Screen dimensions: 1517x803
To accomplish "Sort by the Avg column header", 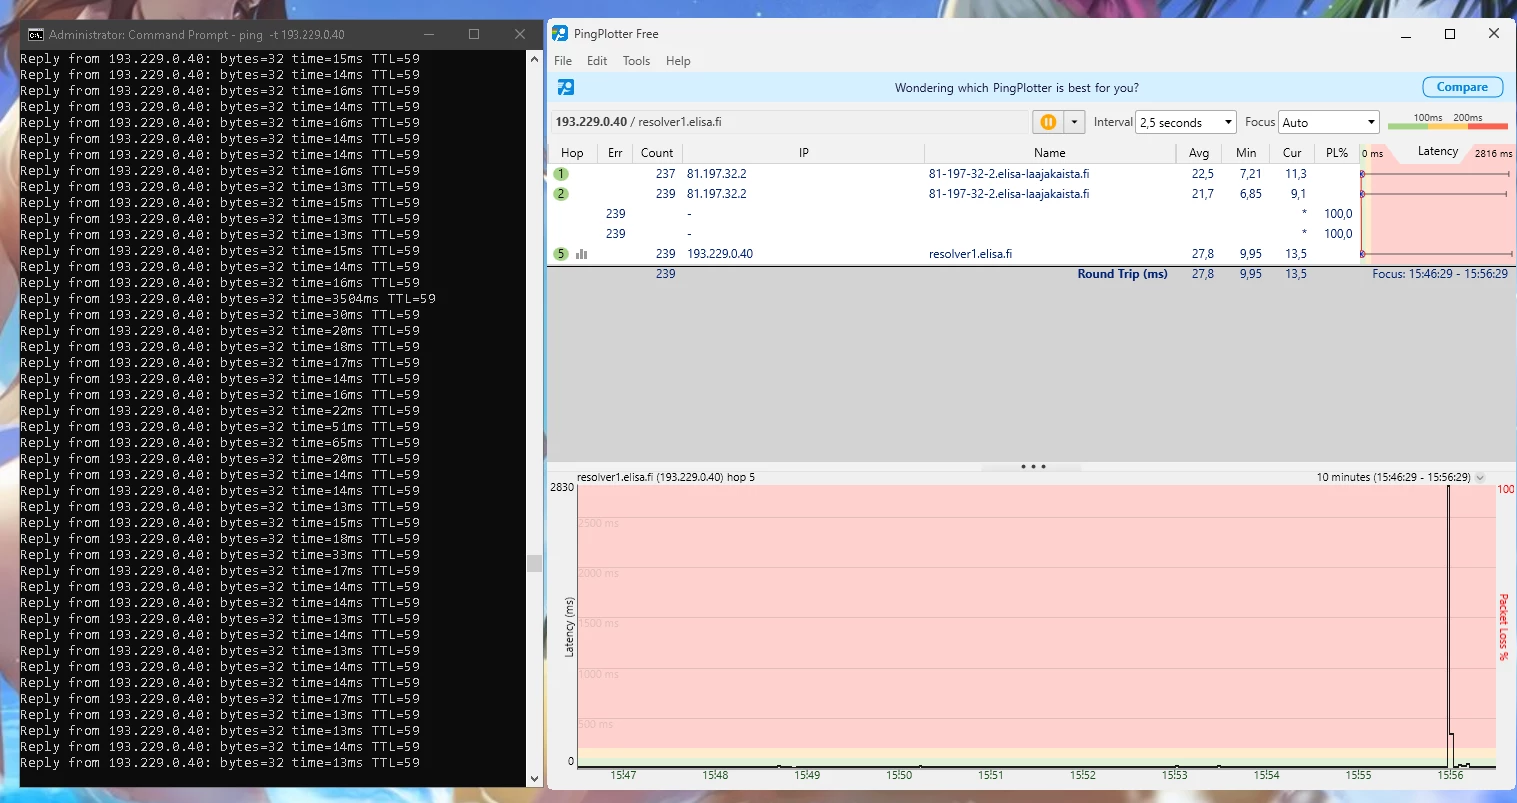I will [x=1199, y=153].
